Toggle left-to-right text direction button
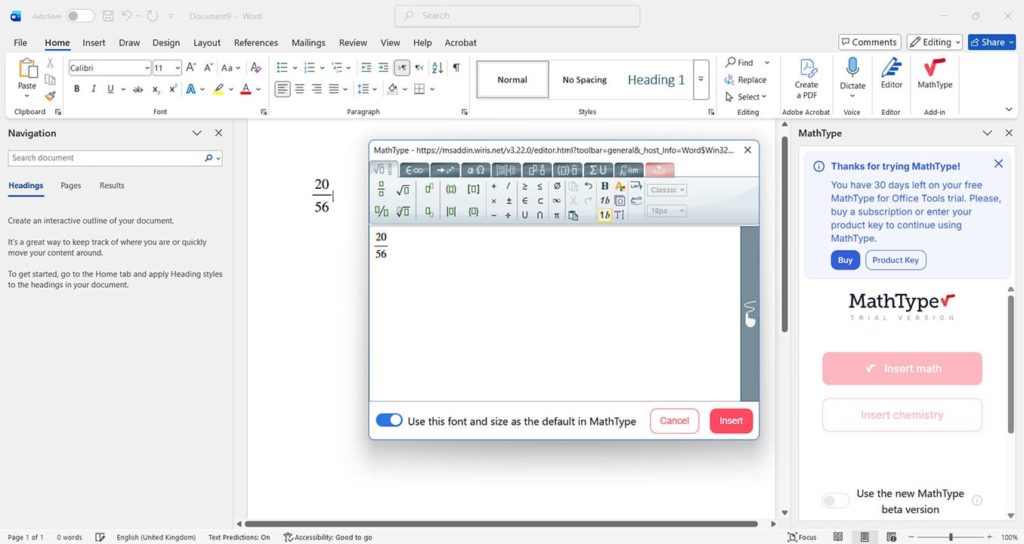 pos(402,68)
